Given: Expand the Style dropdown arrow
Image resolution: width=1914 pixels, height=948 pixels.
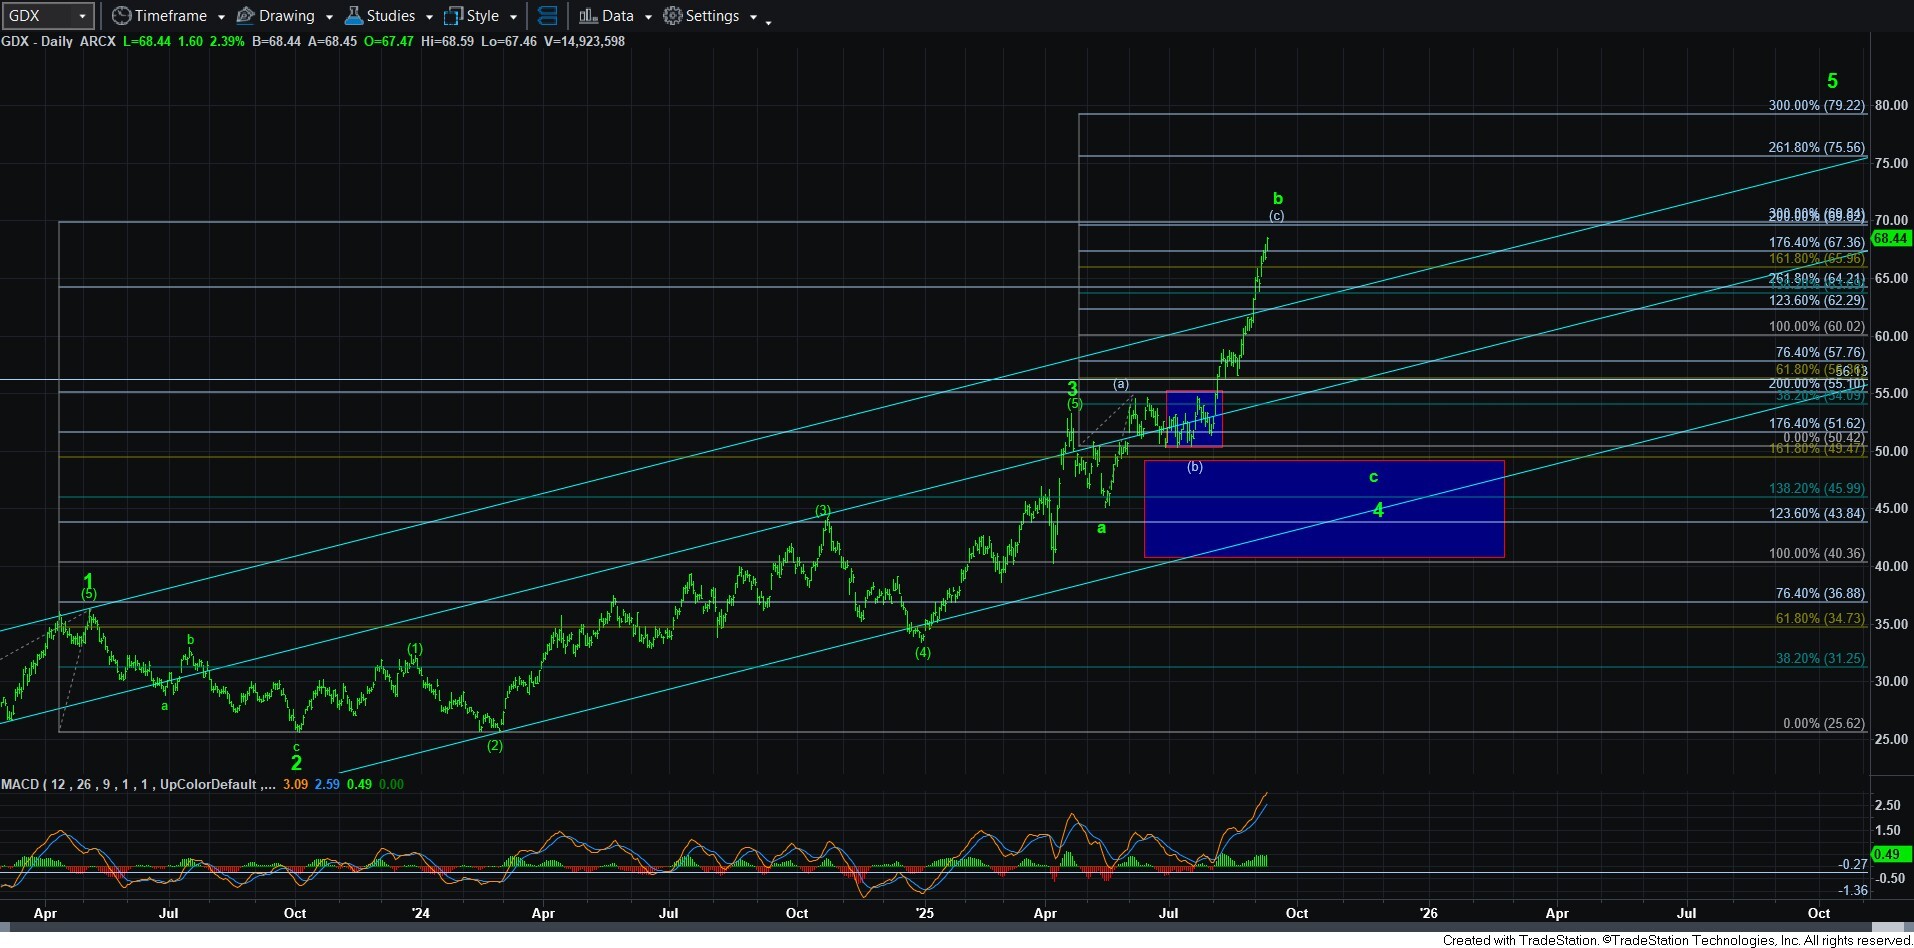Looking at the screenshot, I should [x=513, y=17].
